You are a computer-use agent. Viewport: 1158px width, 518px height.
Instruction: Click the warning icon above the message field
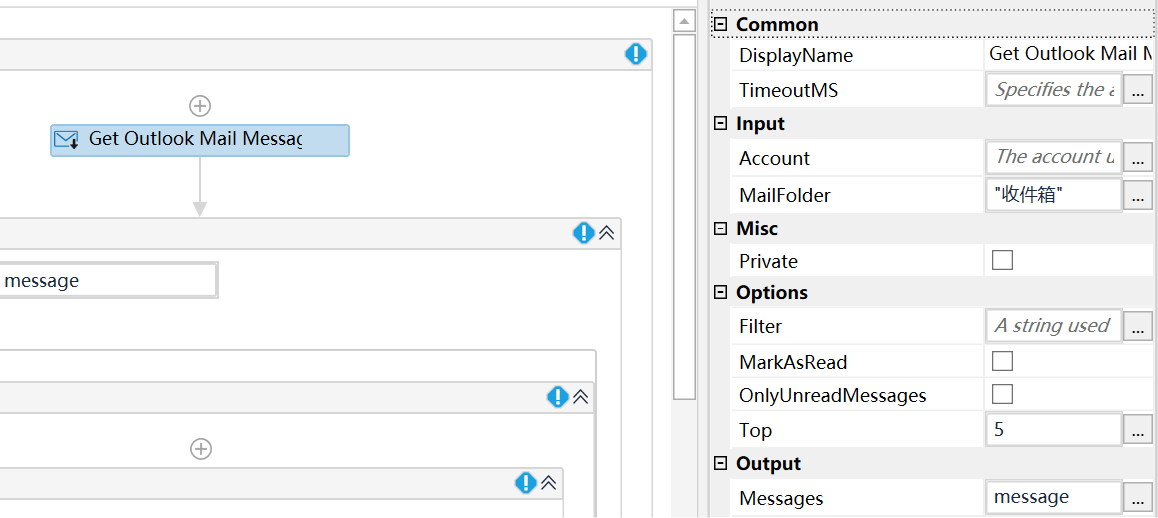(584, 233)
